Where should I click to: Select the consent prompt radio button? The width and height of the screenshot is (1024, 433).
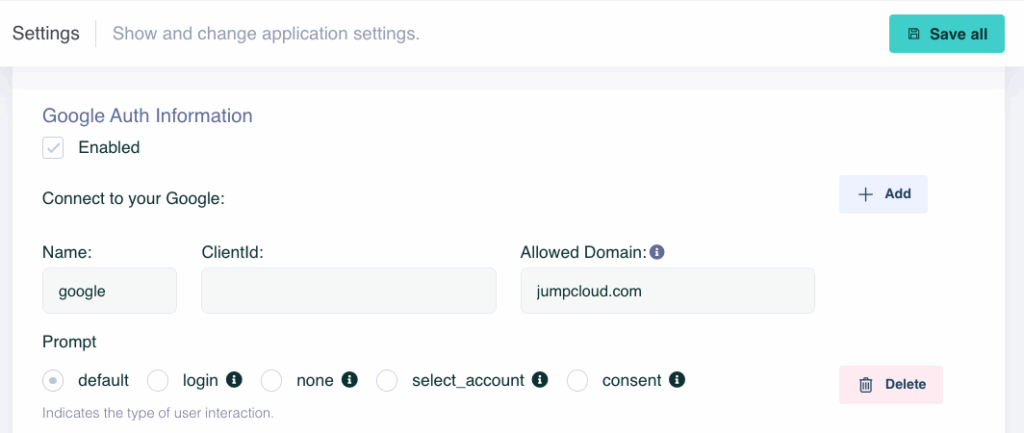tap(577, 380)
